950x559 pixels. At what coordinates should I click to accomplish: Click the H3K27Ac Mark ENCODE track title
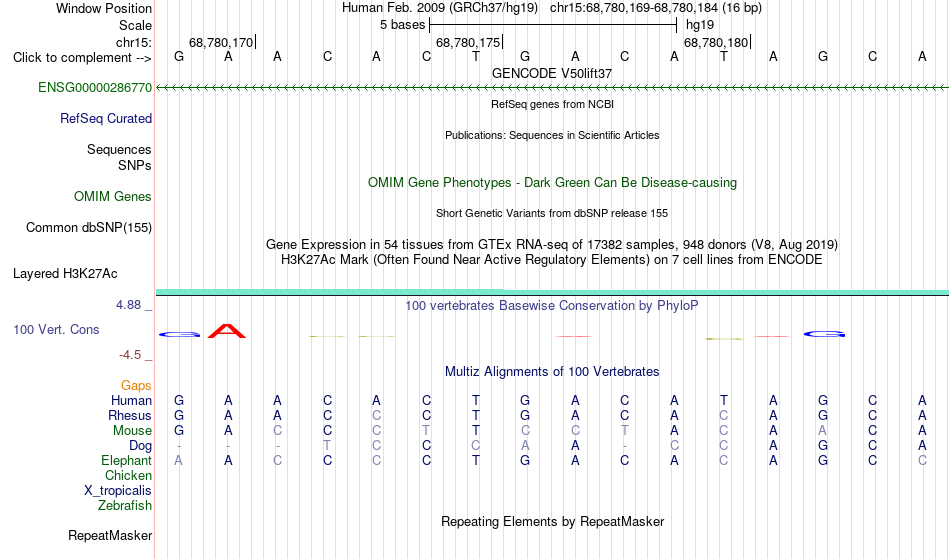pos(552,260)
